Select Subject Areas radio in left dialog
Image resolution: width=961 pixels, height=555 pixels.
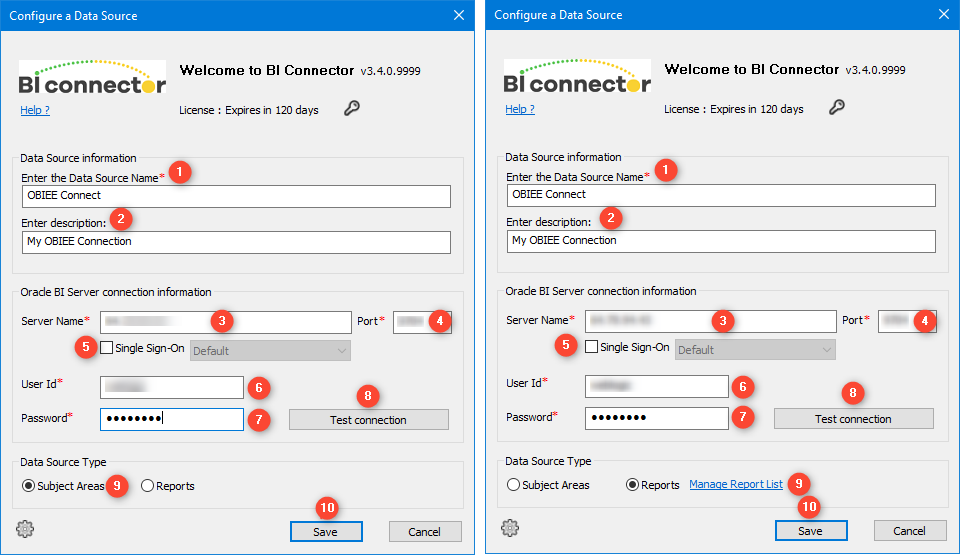coord(28,486)
